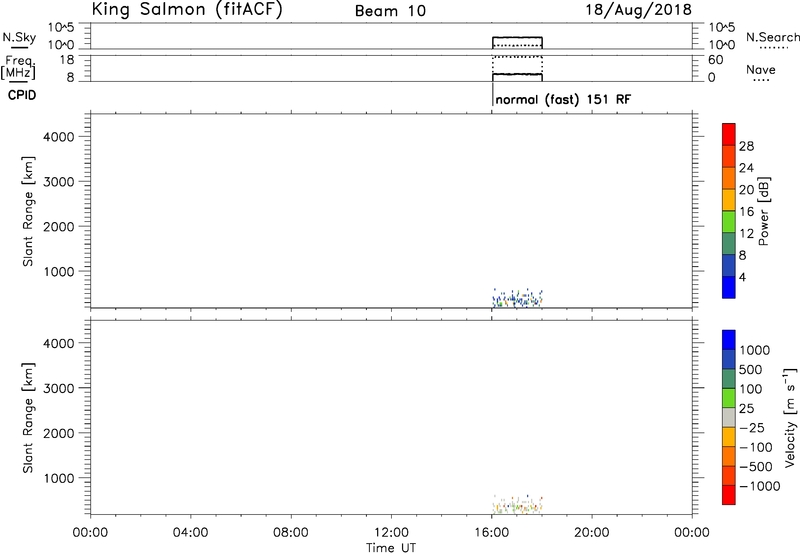This screenshot has height=554, width=800.
Task: Click the "Power [dB]" colorbar title
Action: pyautogui.click(x=763, y=211)
